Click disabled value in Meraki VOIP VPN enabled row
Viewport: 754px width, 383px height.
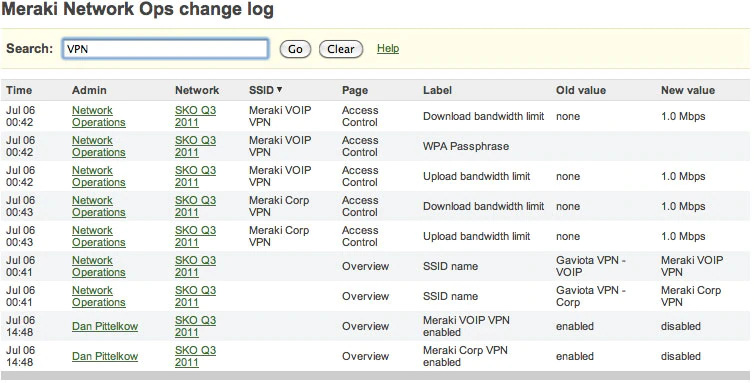tap(680, 326)
